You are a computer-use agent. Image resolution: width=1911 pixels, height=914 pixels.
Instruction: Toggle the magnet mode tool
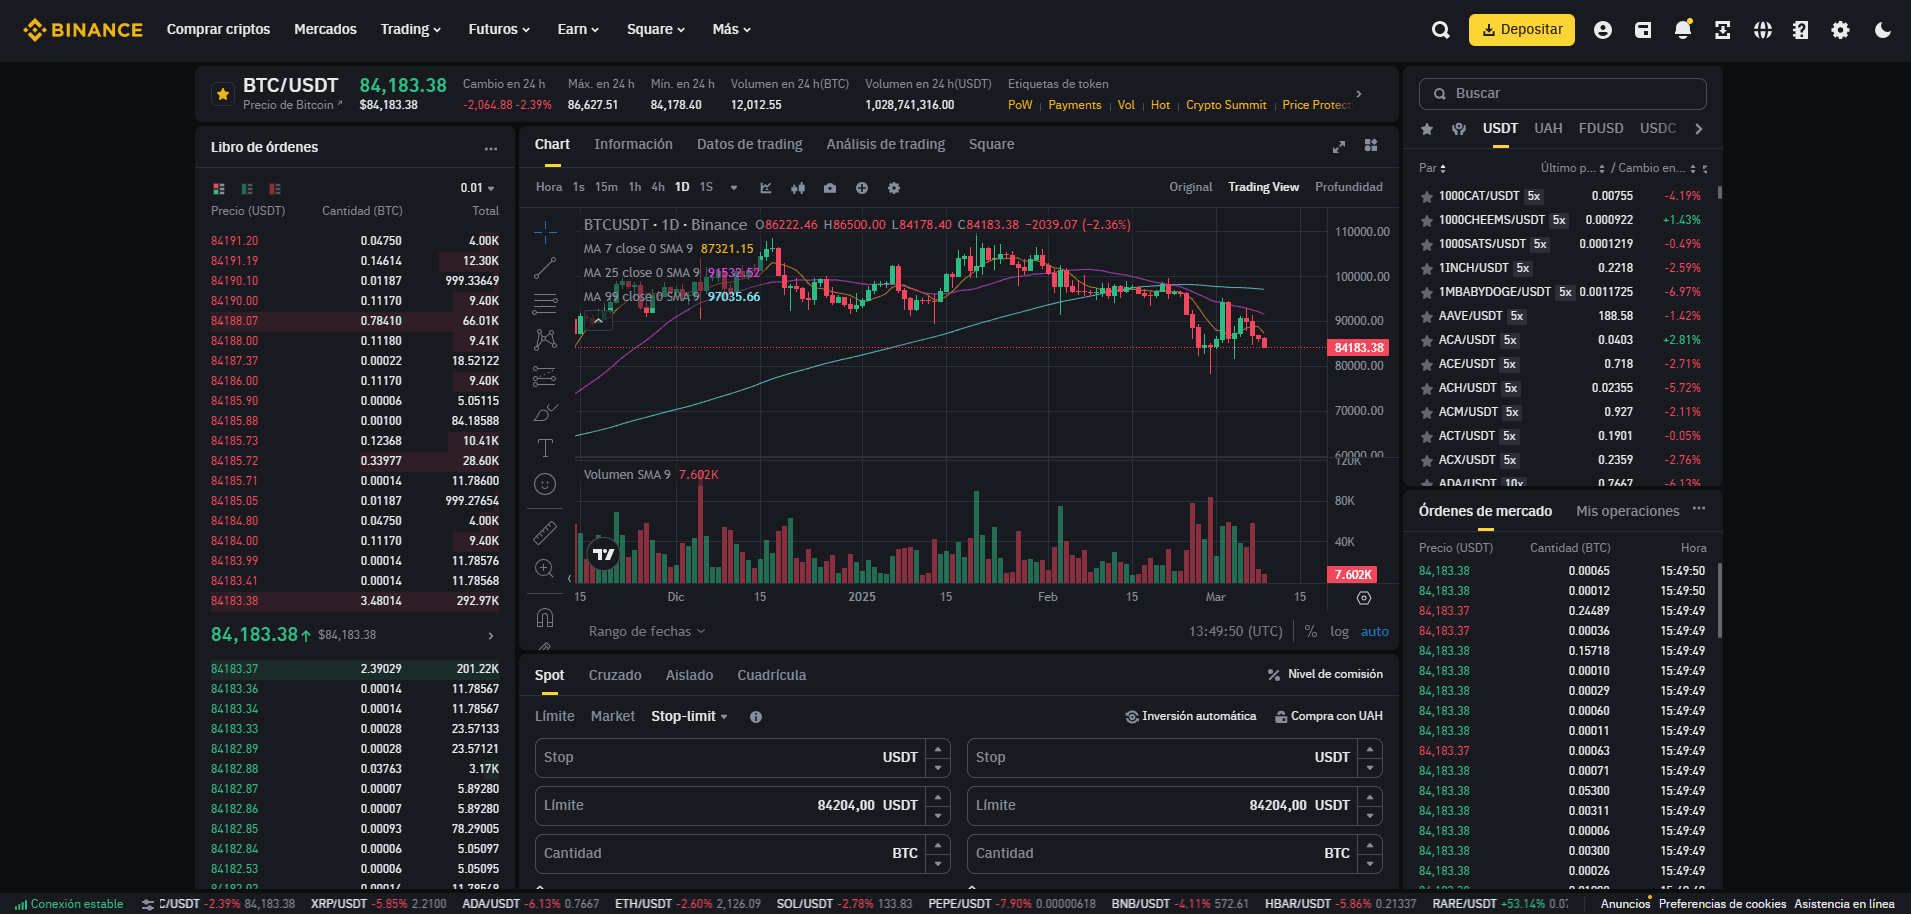pos(545,617)
